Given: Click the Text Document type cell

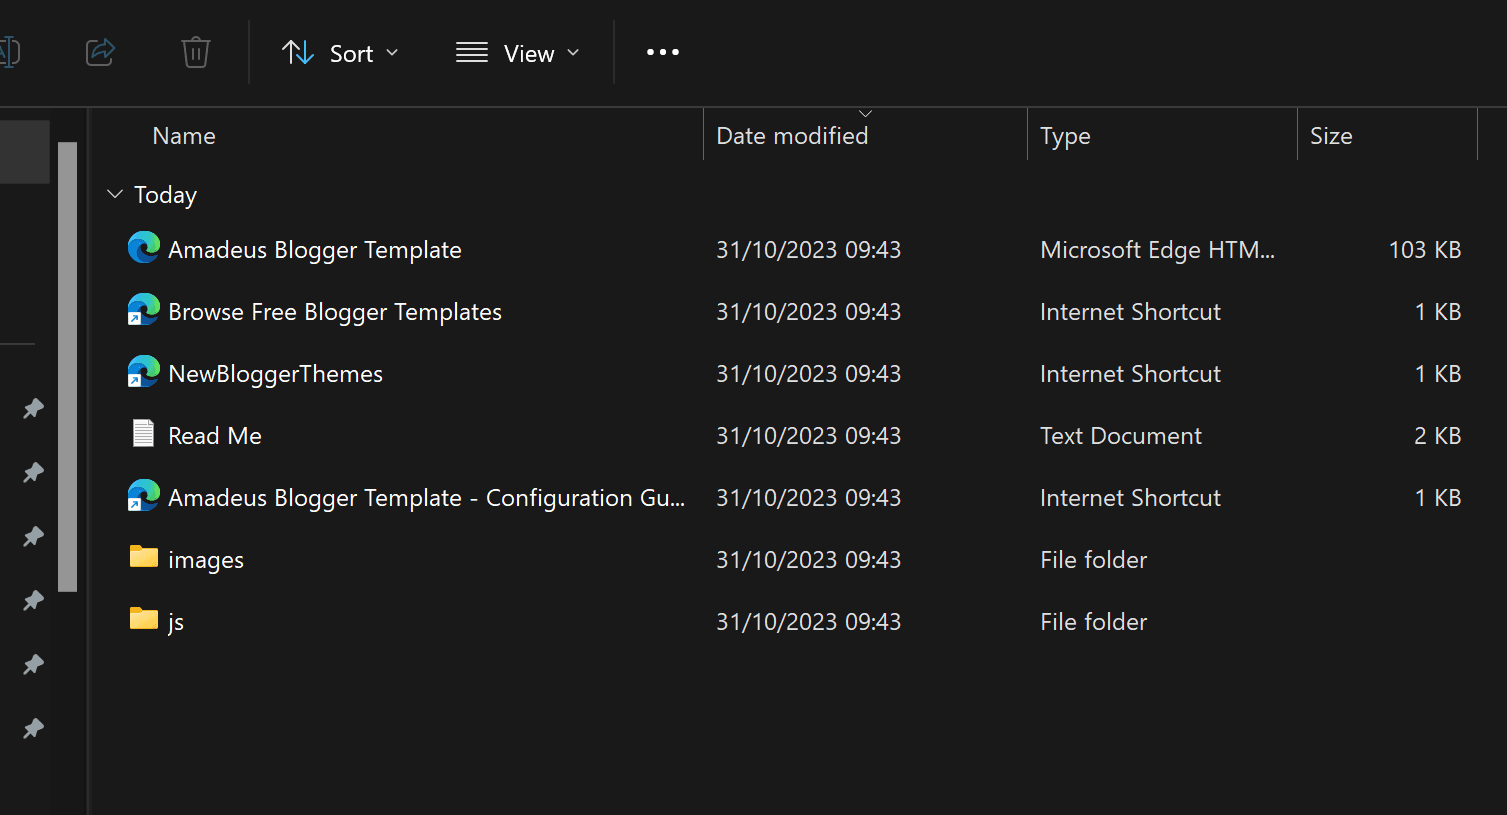Looking at the screenshot, I should [1121, 436].
